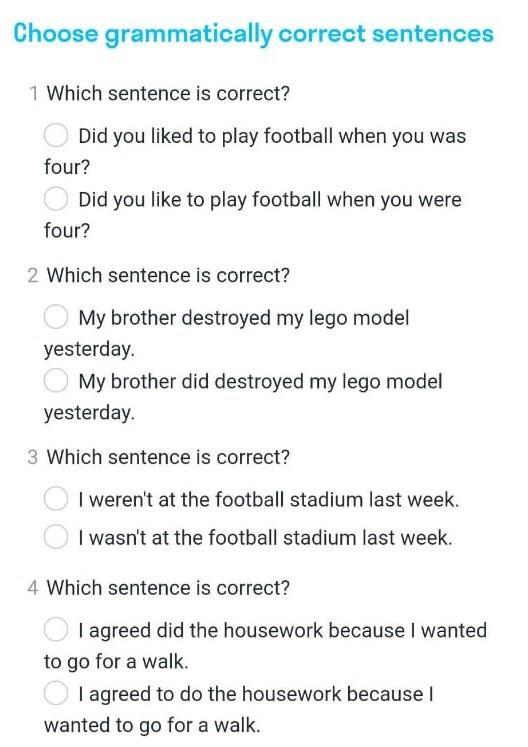Screen dimensions: 528x747
Task: Select 'Did you like to play football' option
Action: pos(56,199)
